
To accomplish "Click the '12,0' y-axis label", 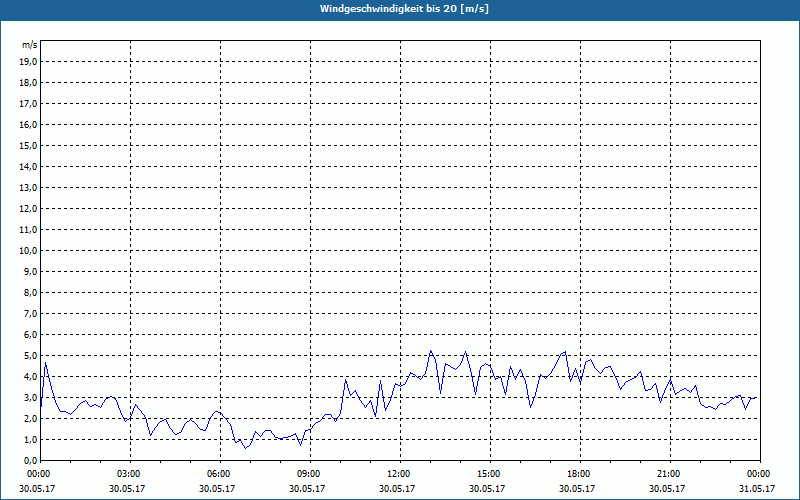I will 29,209.
